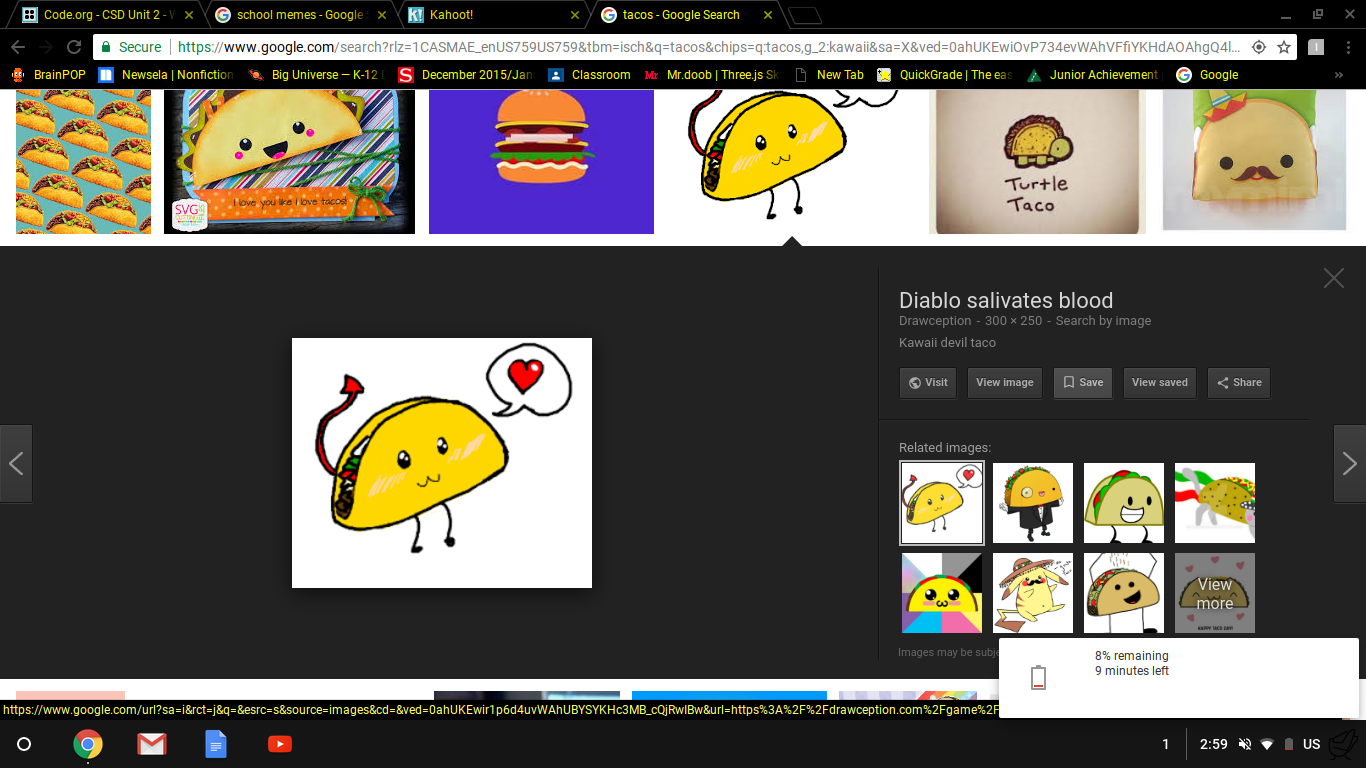Share the image with the Share button
Viewport: 1366px width, 768px height.
coord(1239,383)
